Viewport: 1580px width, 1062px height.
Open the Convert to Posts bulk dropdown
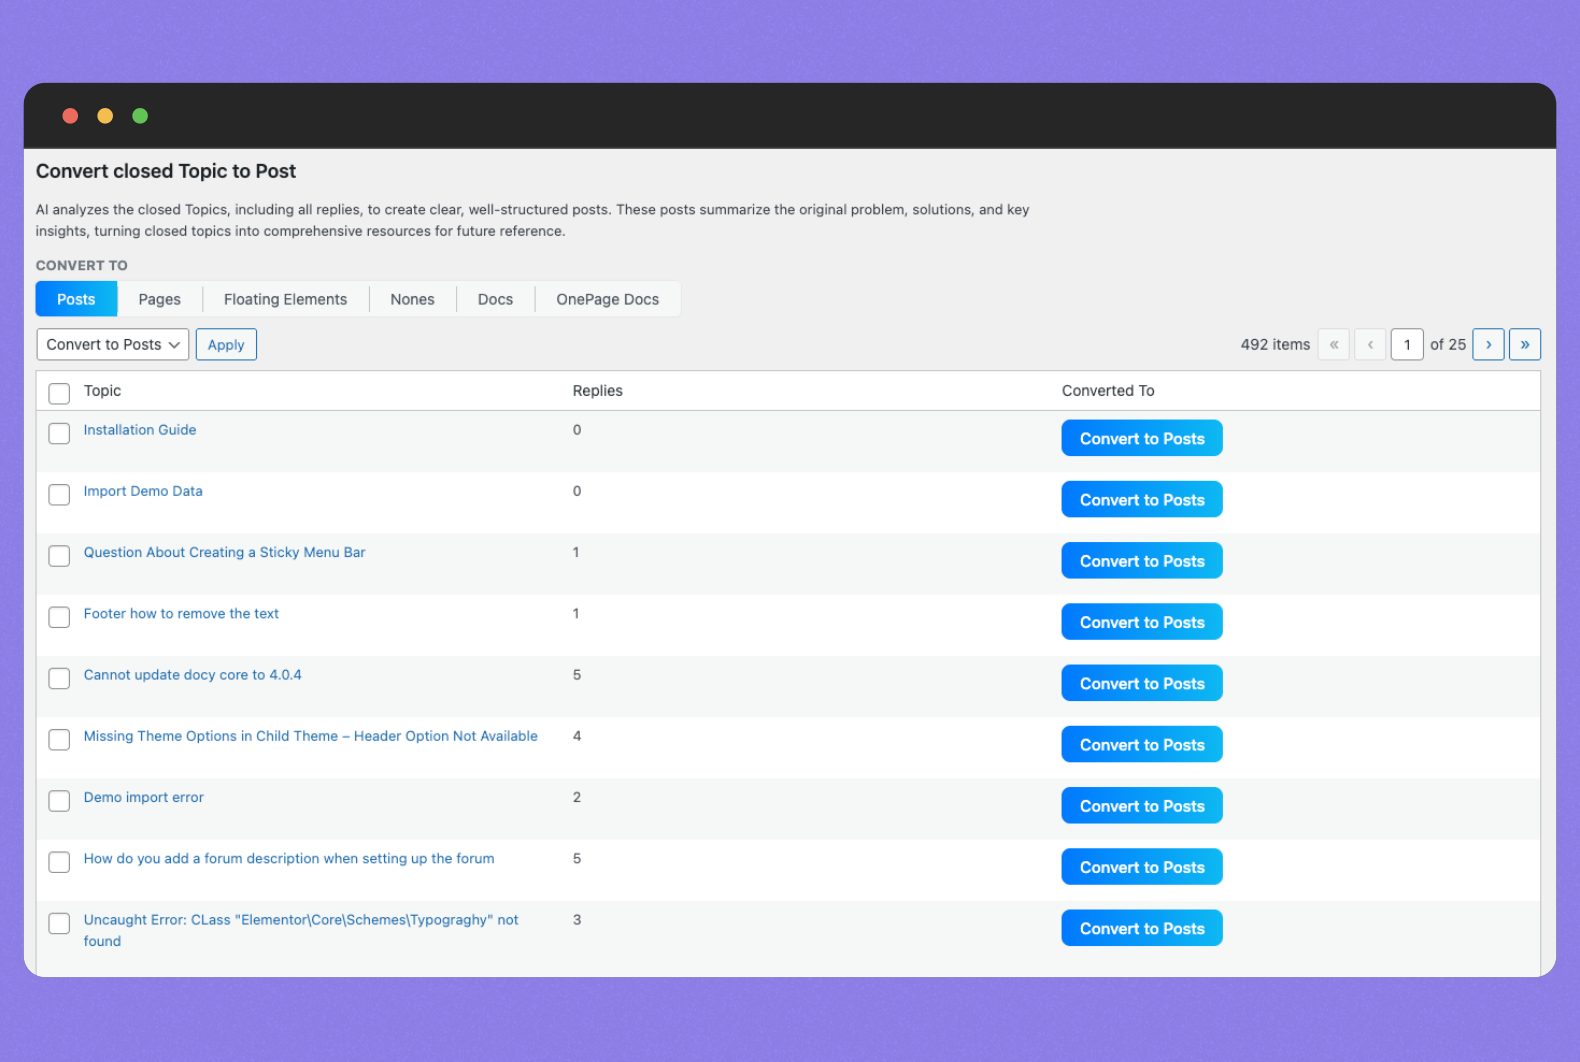coord(112,344)
